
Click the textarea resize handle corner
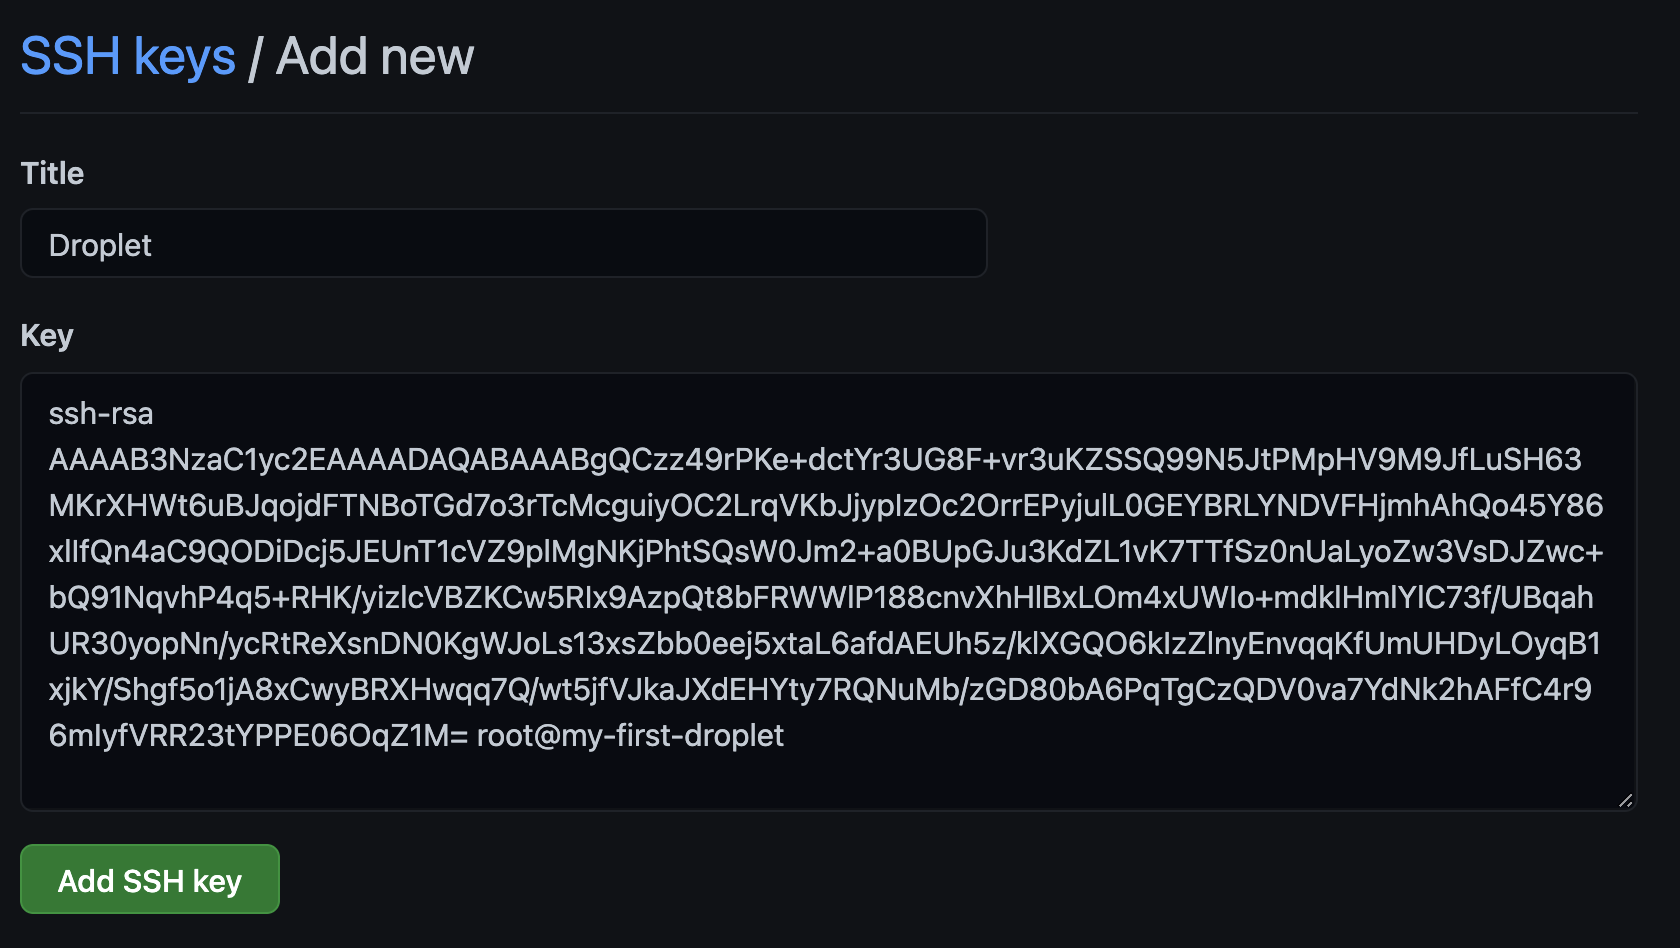point(1625,799)
